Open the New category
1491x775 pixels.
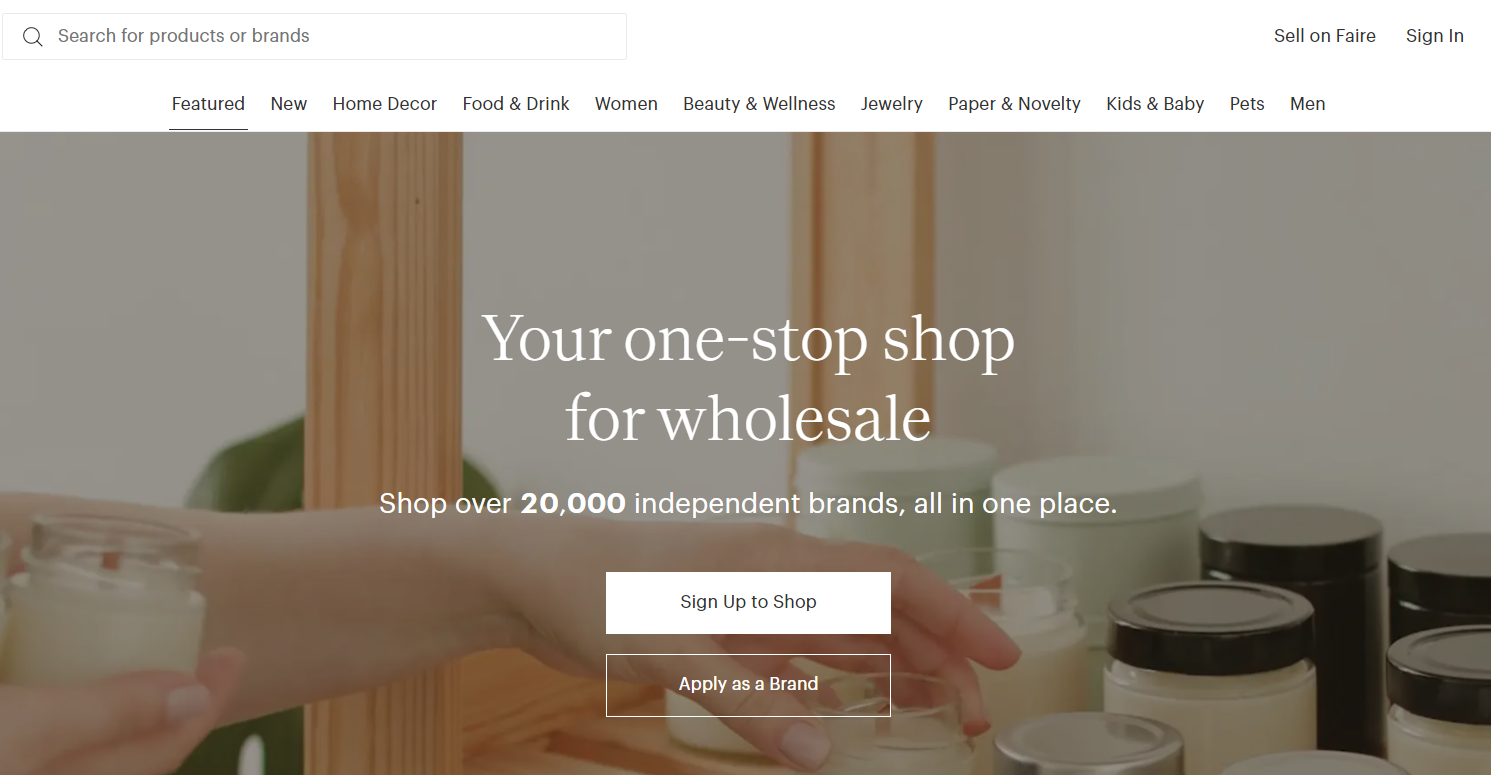[x=288, y=104]
